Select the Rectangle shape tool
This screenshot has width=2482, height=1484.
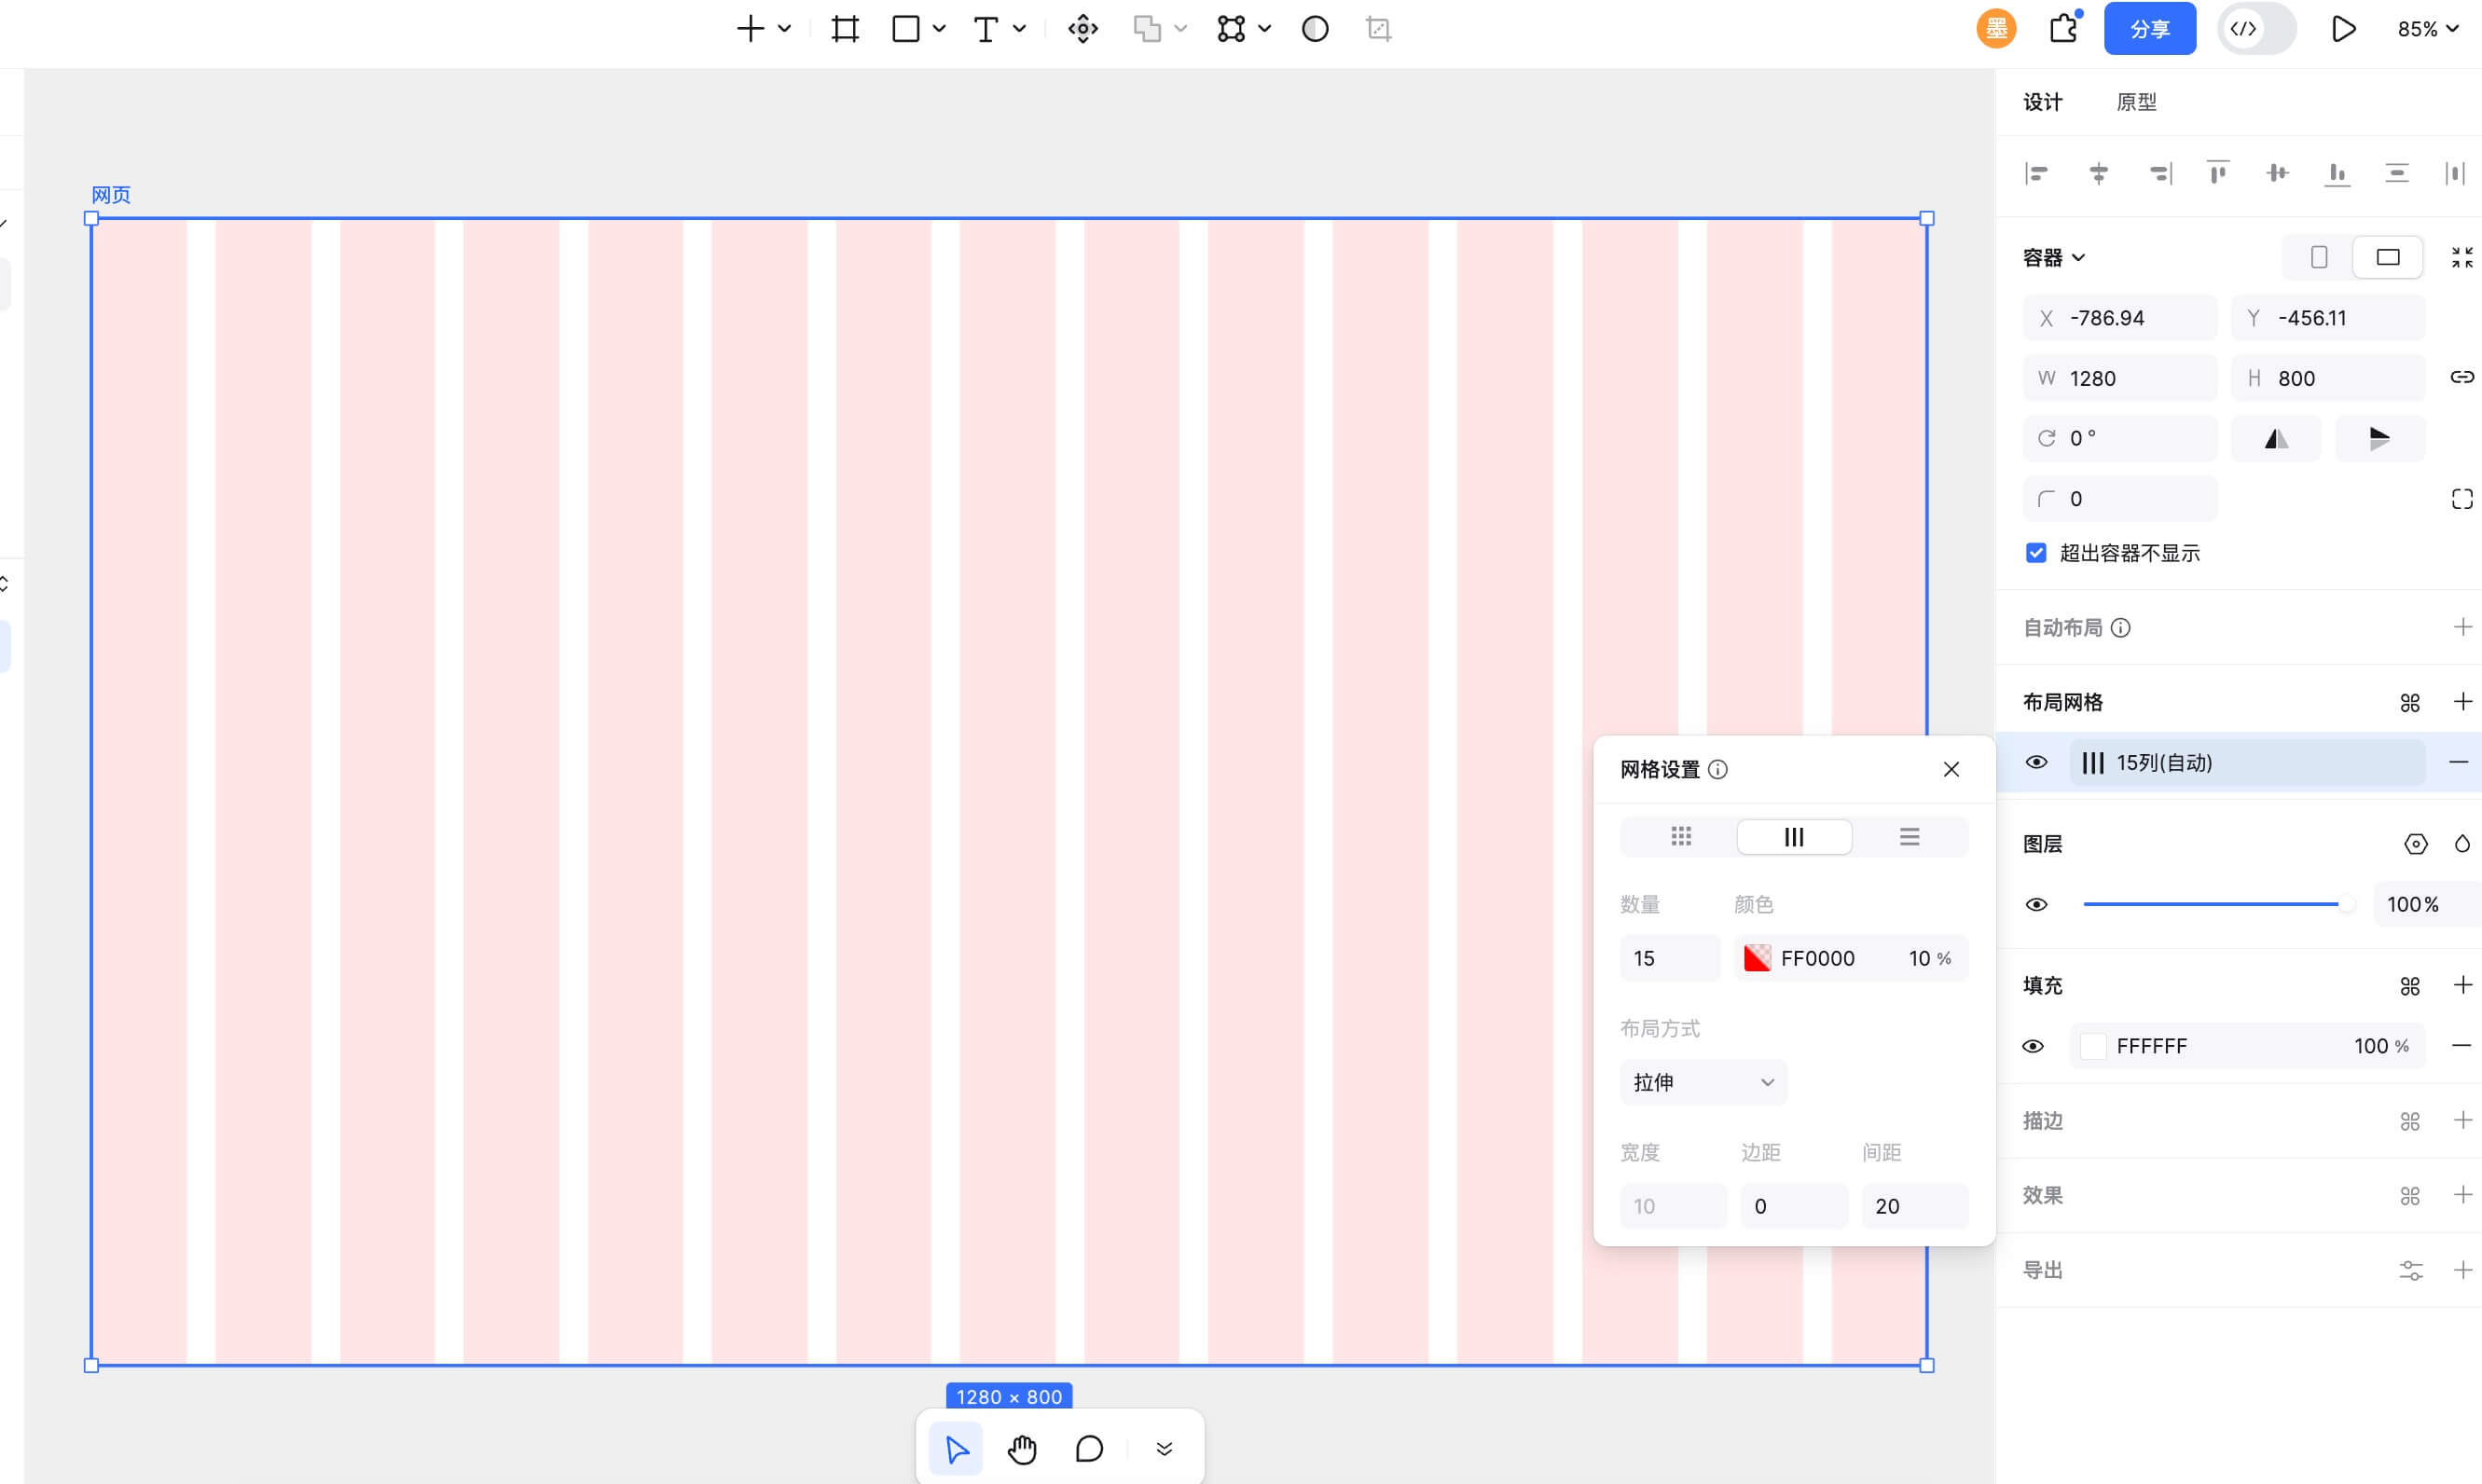point(906,28)
